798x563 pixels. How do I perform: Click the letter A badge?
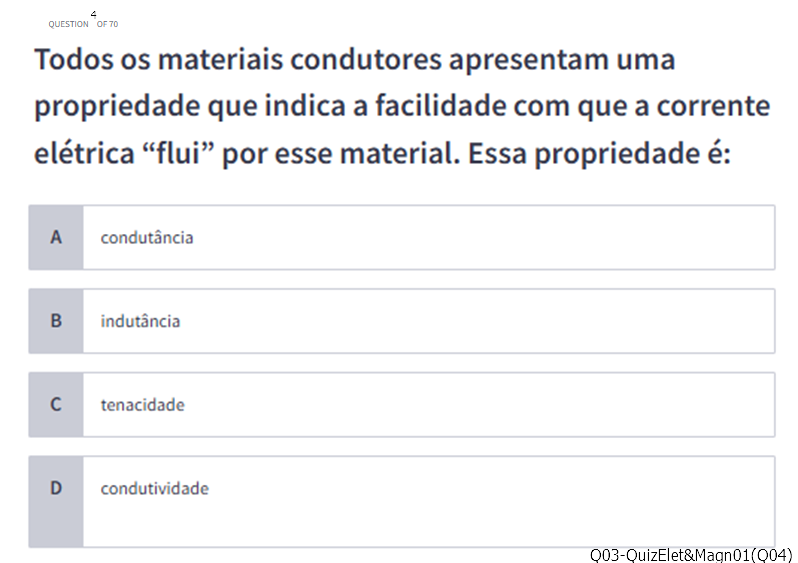click(56, 238)
